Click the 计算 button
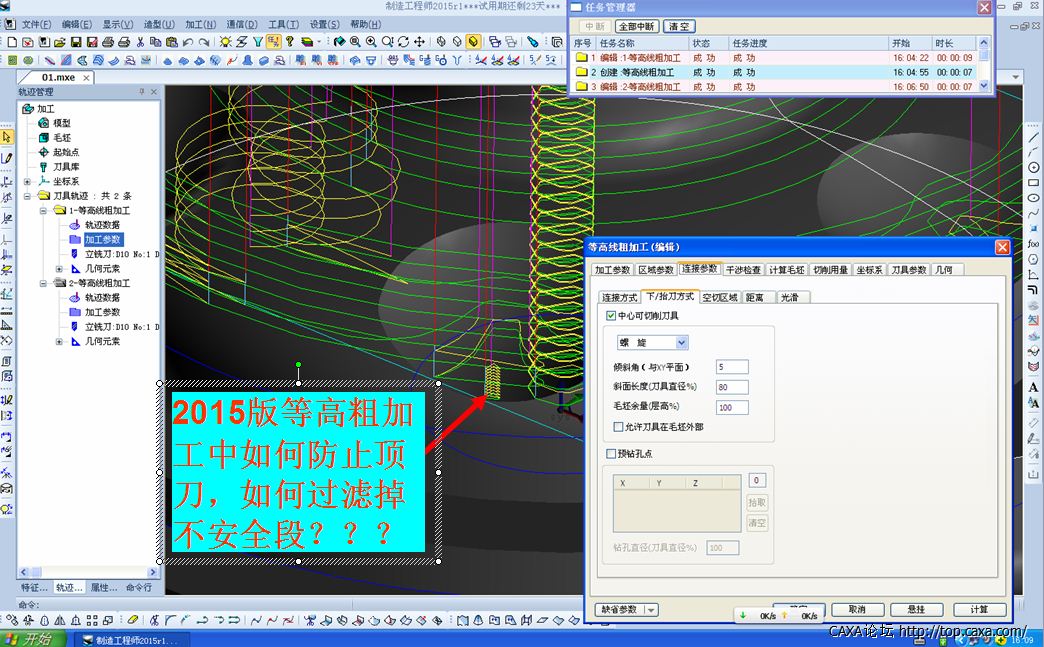This screenshot has height=647, width=1044. pyautogui.click(x=979, y=610)
